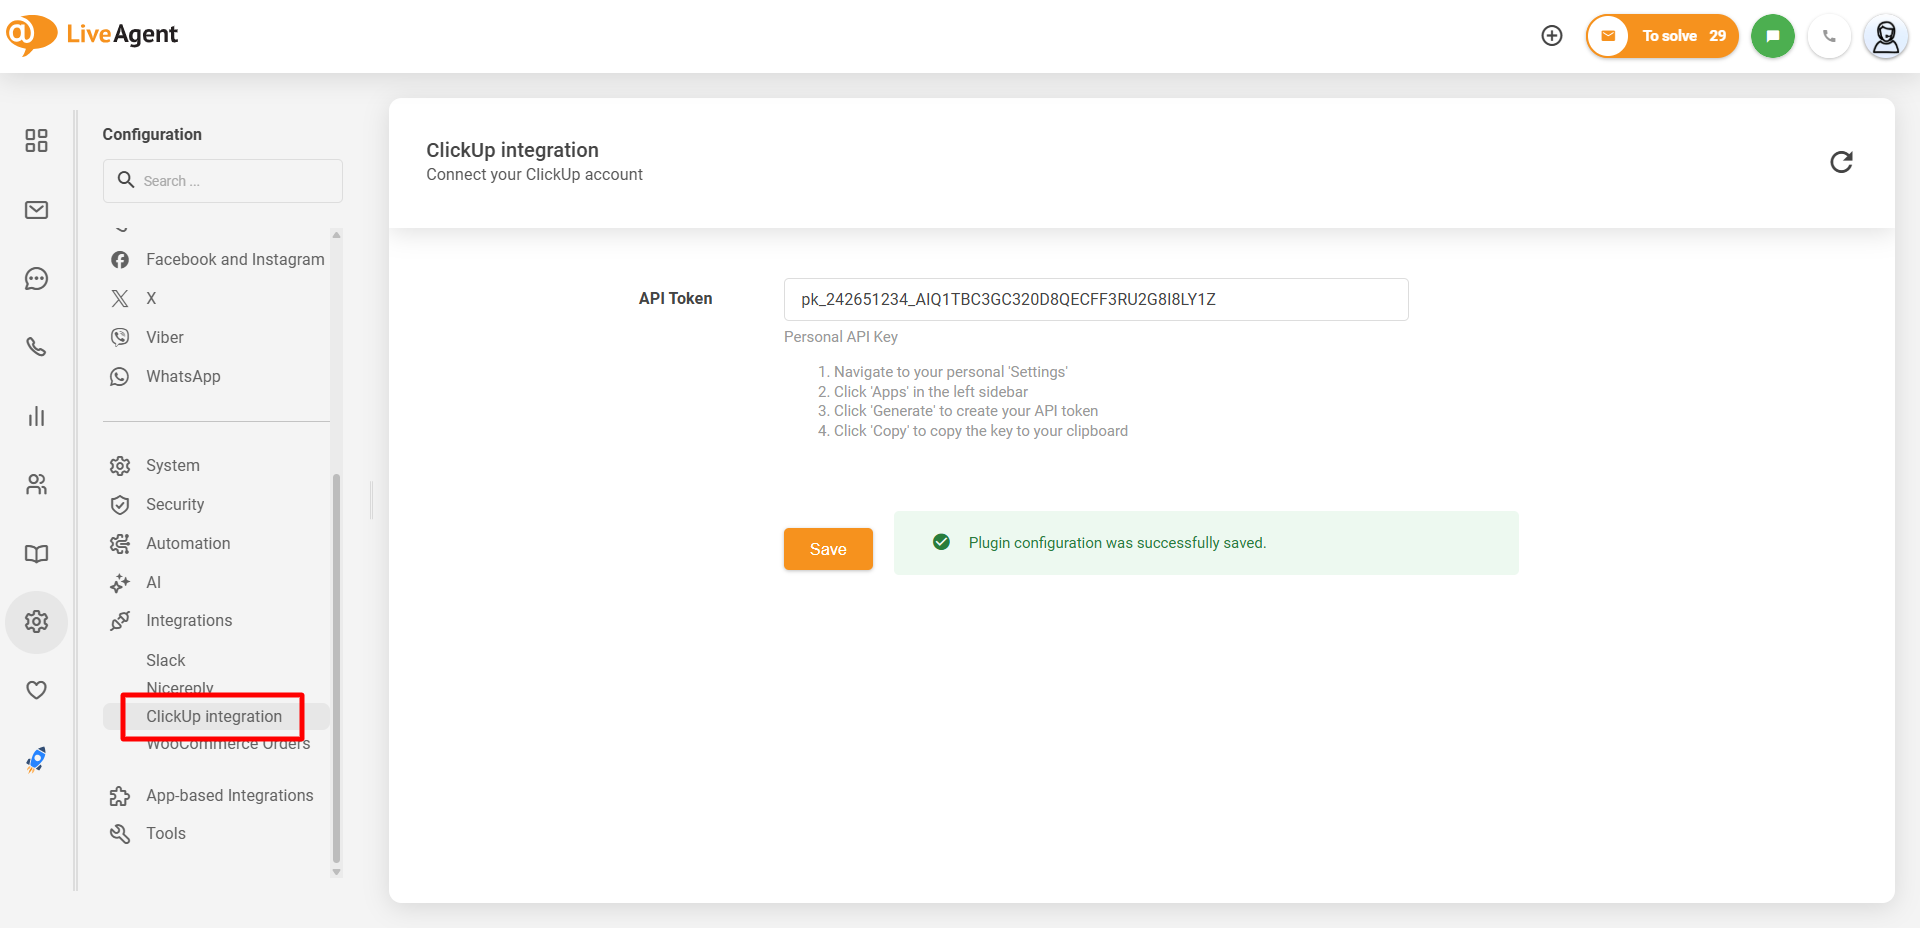
Task: Select Slack under Integrations
Action: pos(166,660)
